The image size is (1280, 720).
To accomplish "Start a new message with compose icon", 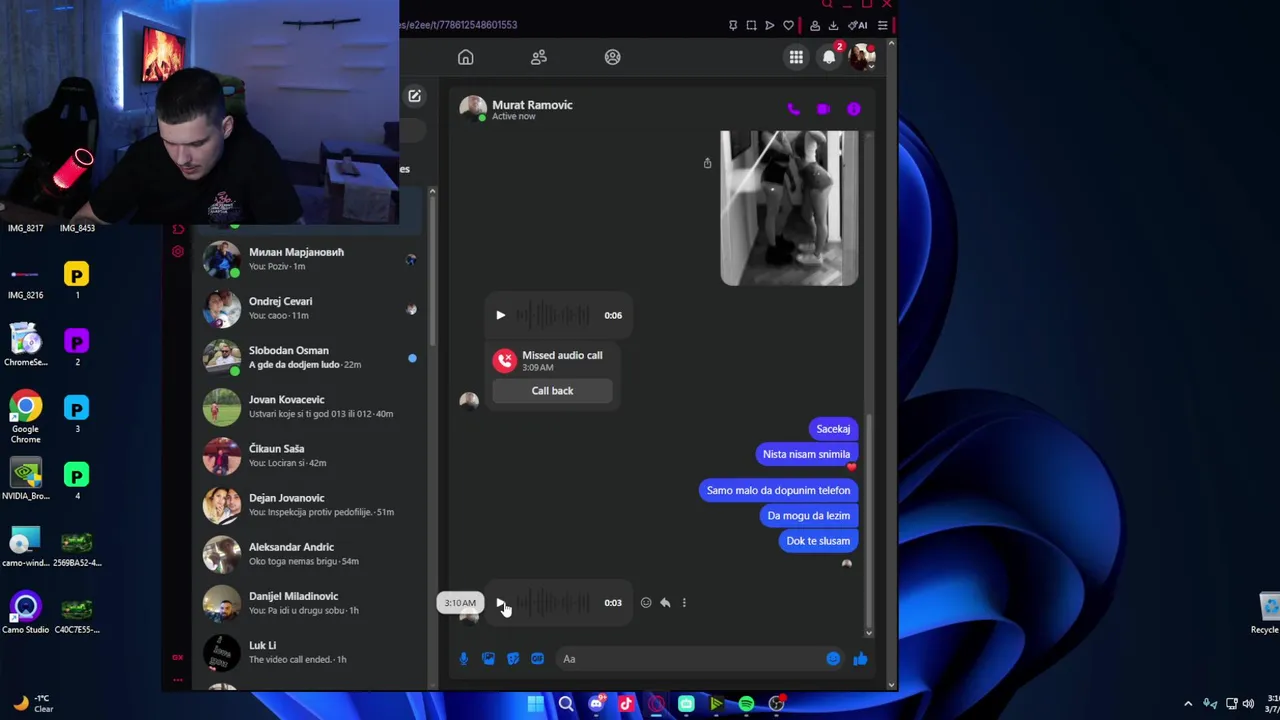I will pos(414,96).
